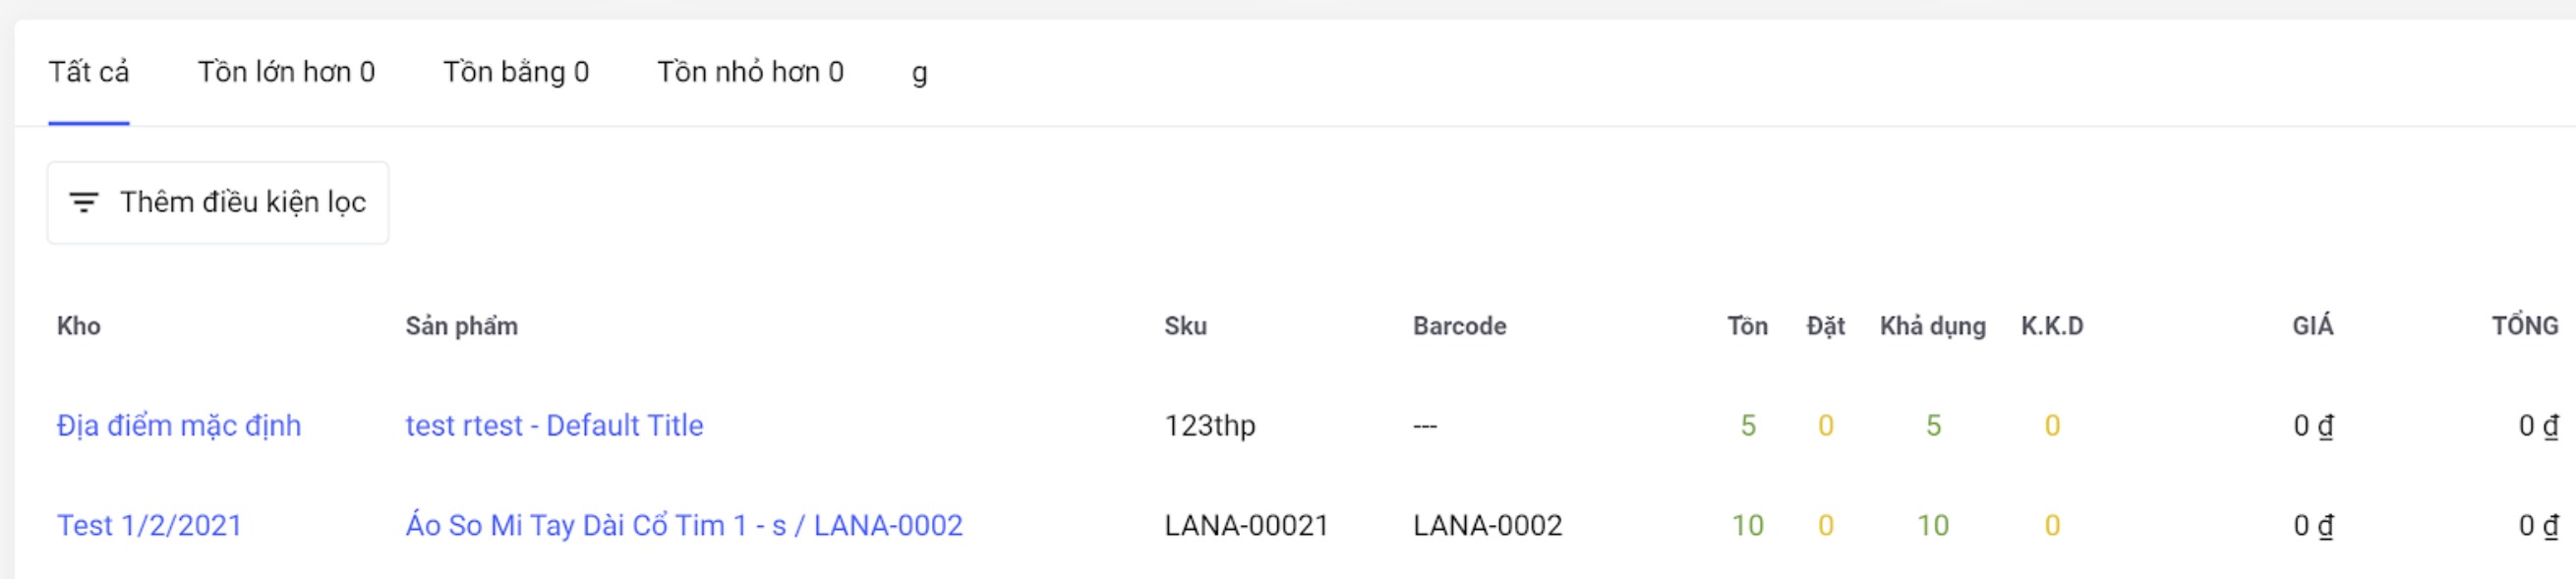Open the tab labeled g

919,72
